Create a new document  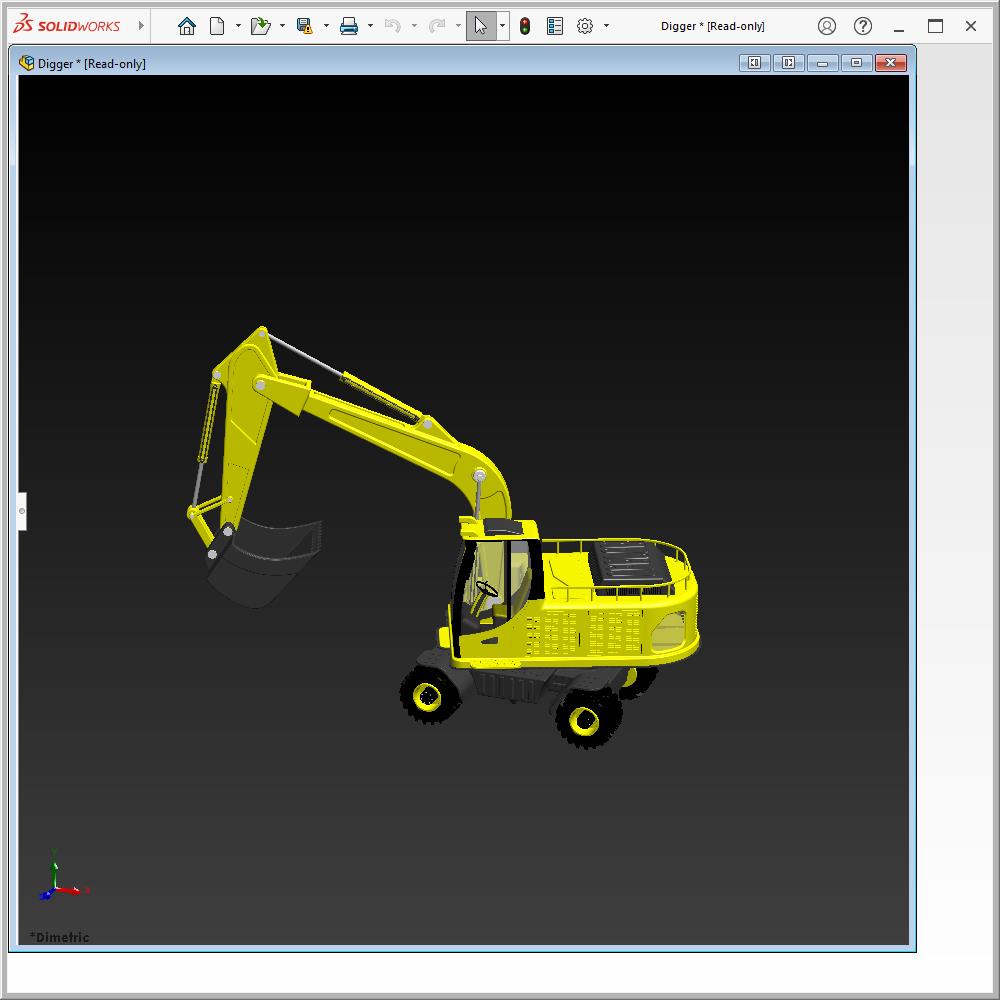(217, 26)
